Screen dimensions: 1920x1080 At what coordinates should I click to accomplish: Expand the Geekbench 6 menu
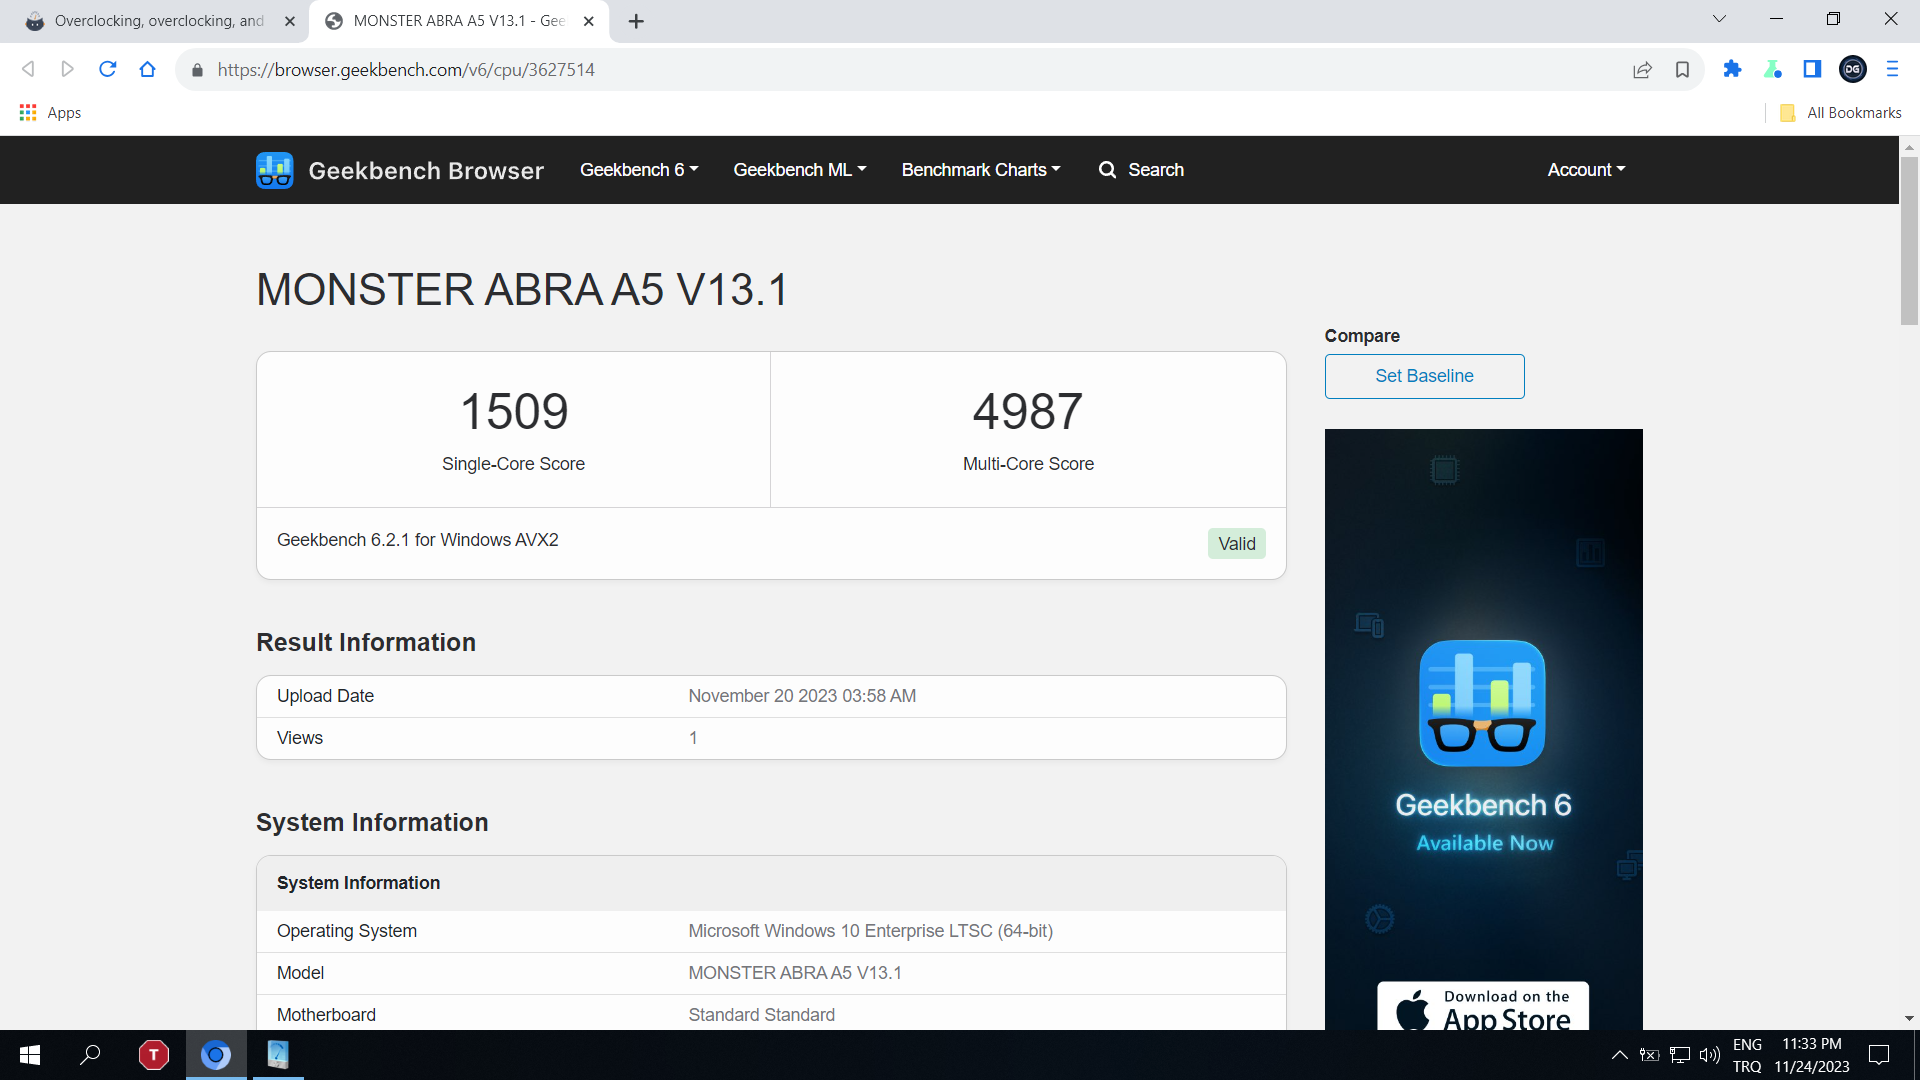tap(639, 170)
